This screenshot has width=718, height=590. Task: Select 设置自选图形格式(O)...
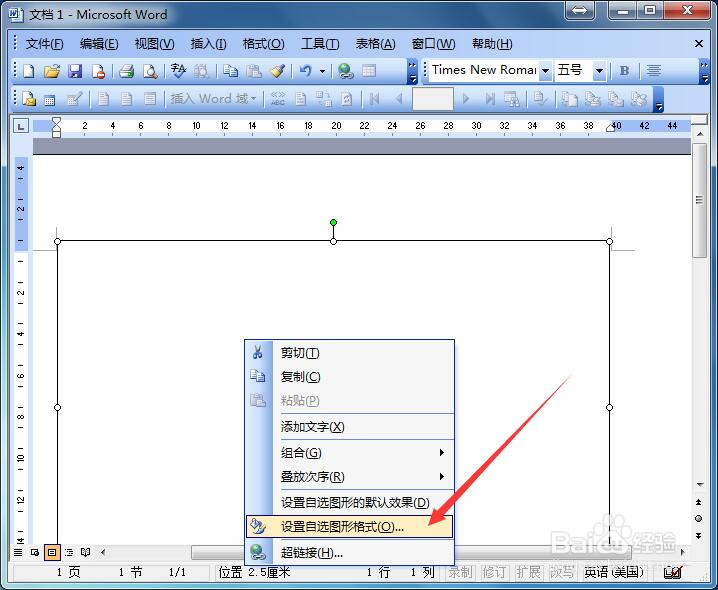click(350, 527)
